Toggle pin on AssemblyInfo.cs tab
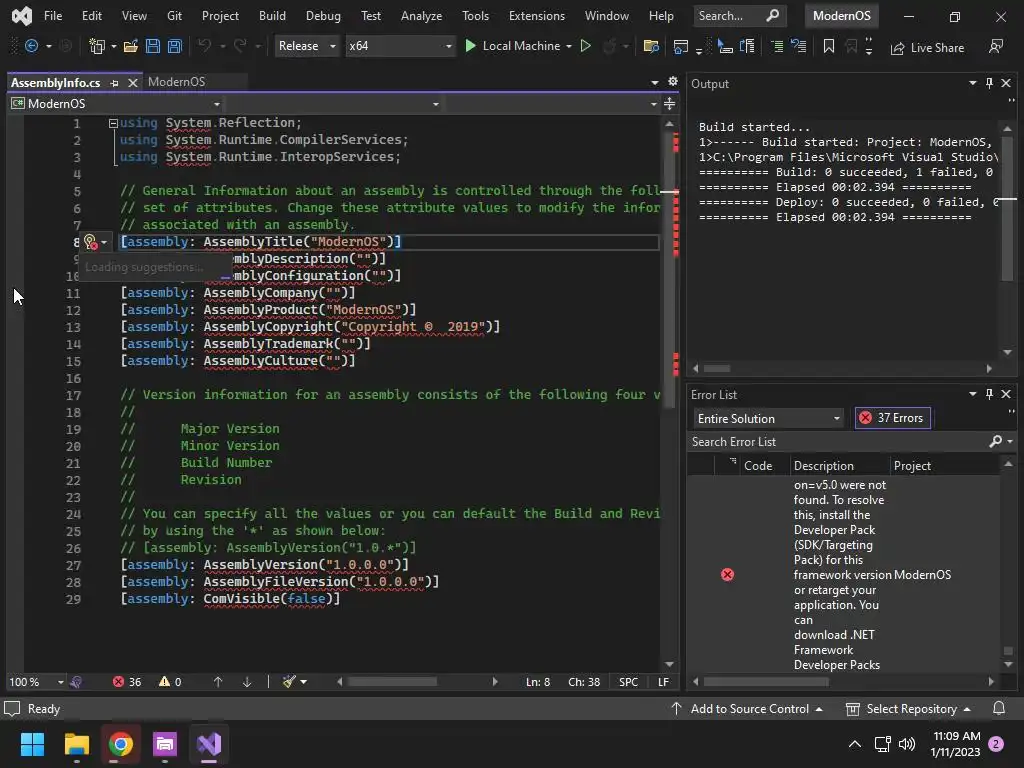 115,83
